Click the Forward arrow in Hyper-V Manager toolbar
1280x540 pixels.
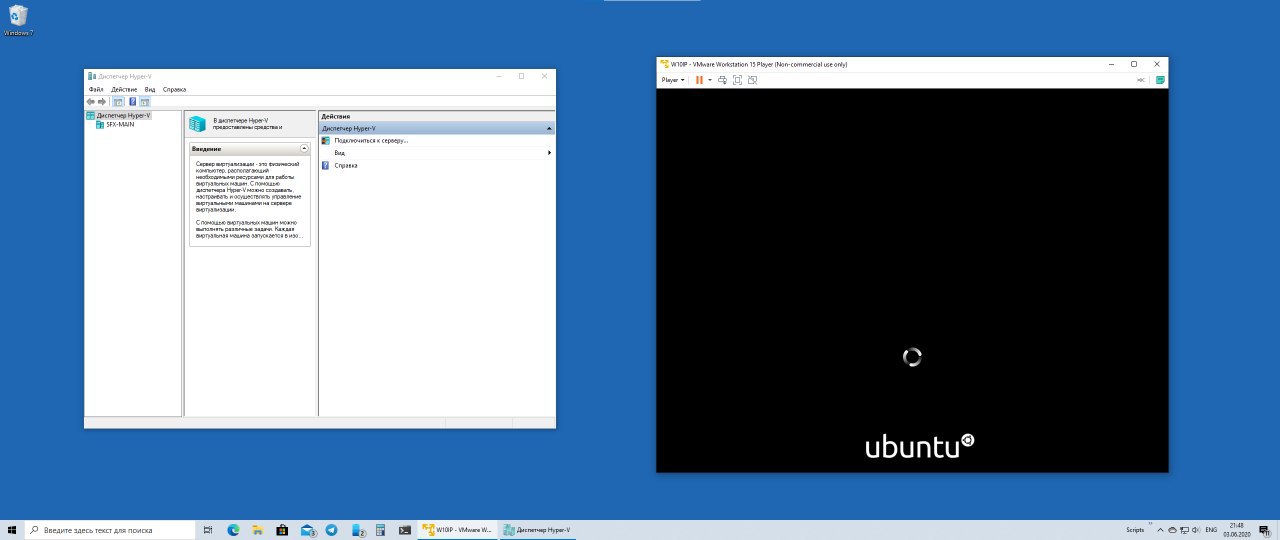tap(102, 101)
